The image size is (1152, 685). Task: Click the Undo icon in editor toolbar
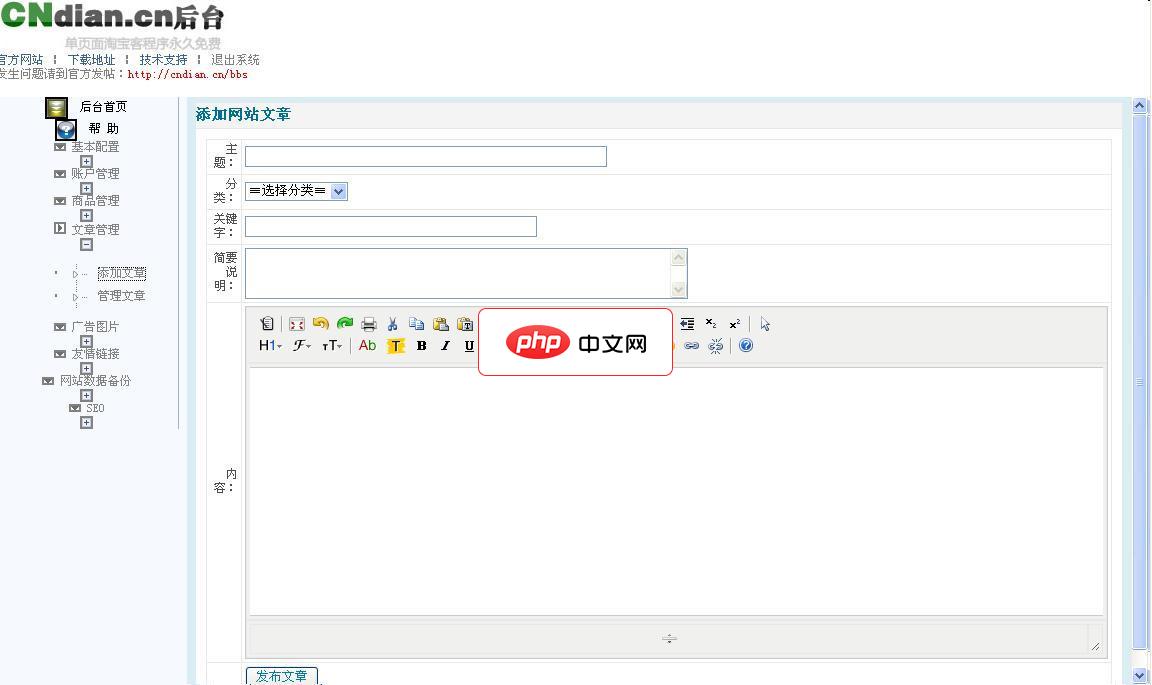tap(321, 324)
